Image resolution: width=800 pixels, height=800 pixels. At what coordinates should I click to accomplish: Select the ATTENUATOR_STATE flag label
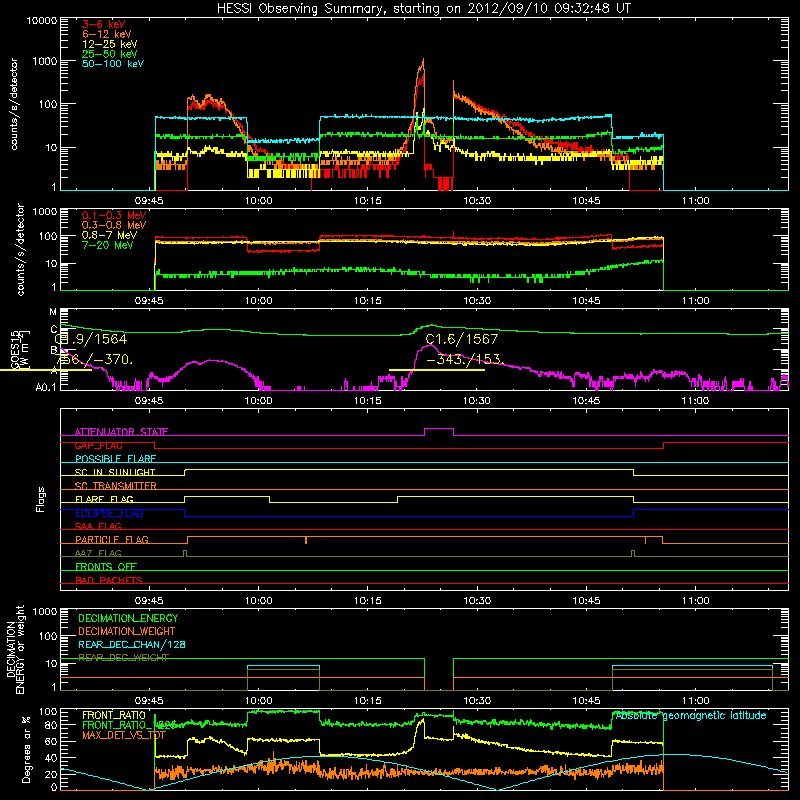click(121, 432)
